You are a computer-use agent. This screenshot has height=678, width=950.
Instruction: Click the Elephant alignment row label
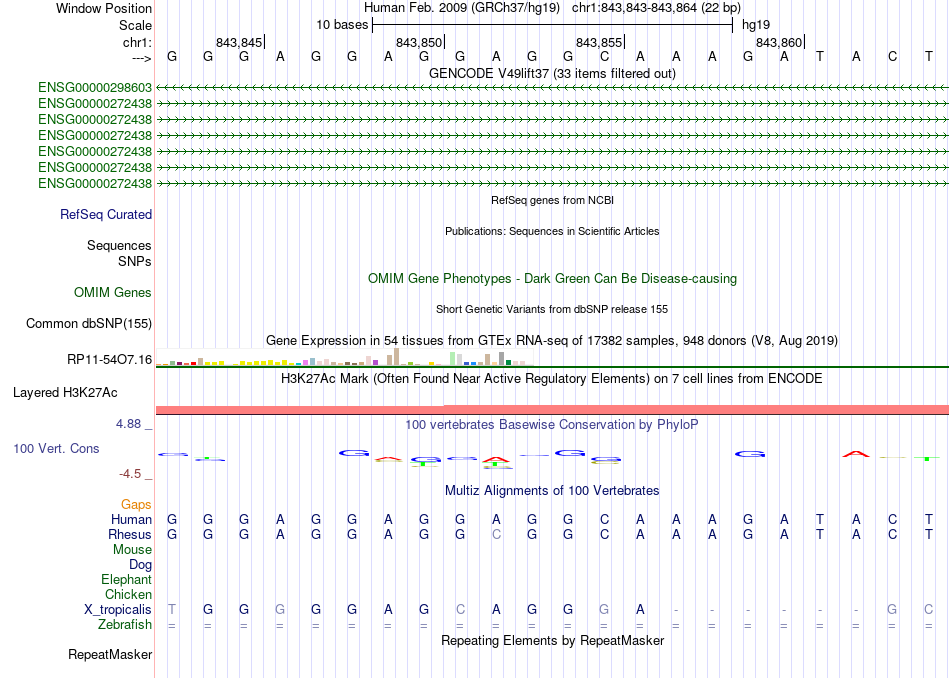point(127,579)
